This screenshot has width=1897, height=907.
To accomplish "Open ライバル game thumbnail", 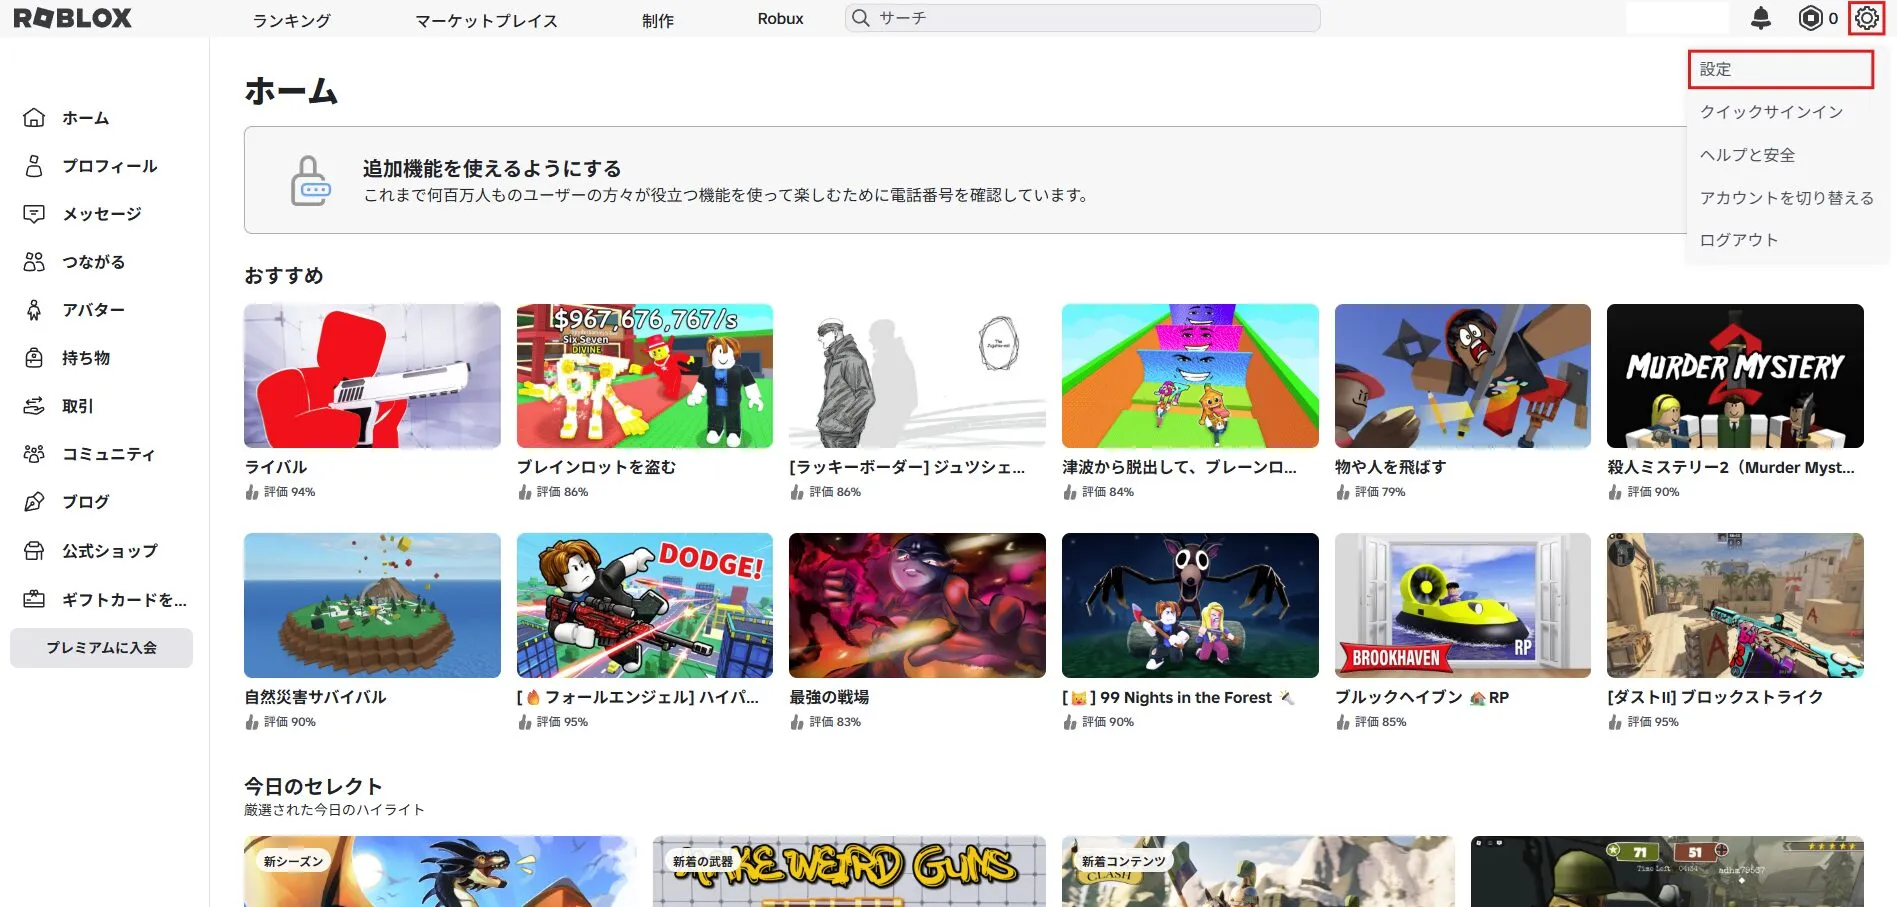I will [372, 376].
